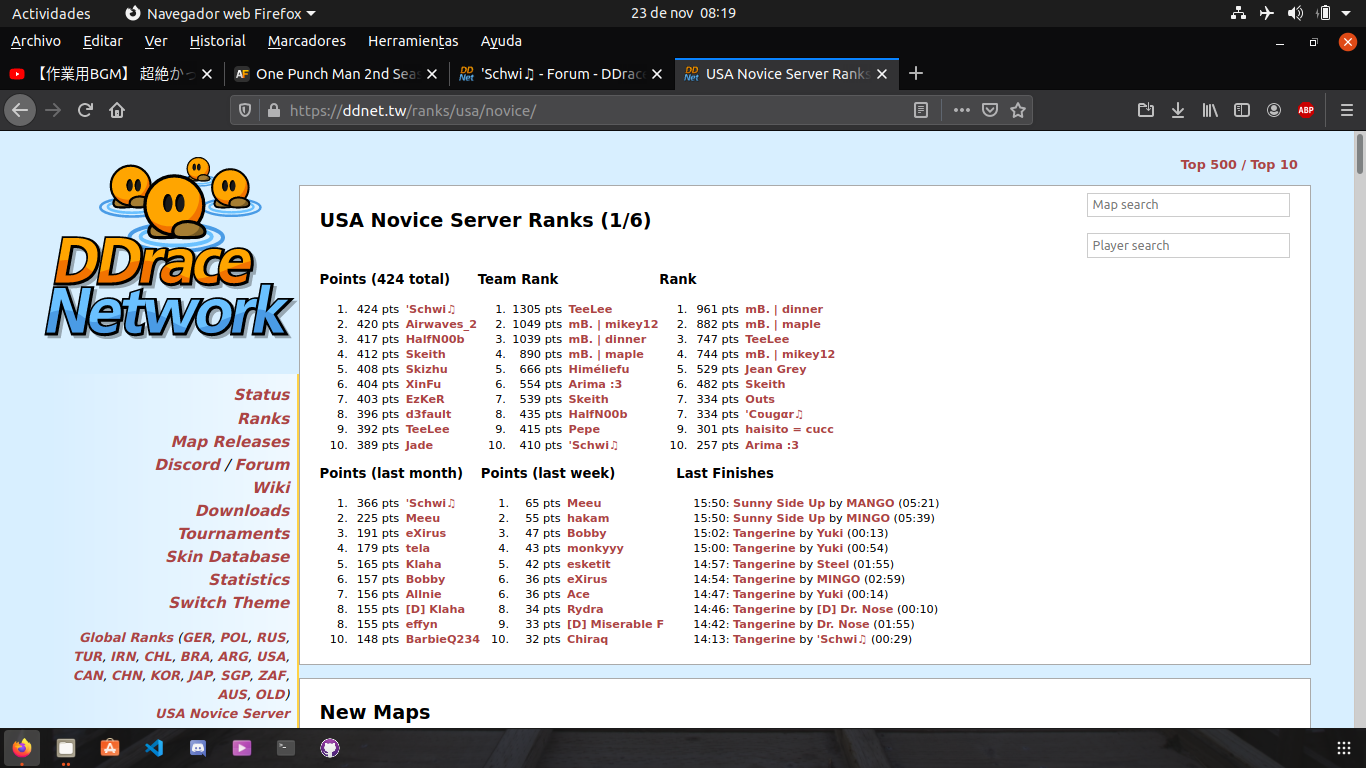Open the Firefox downloads arrow icon
The image size is (1366, 768).
pyautogui.click(x=1178, y=110)
